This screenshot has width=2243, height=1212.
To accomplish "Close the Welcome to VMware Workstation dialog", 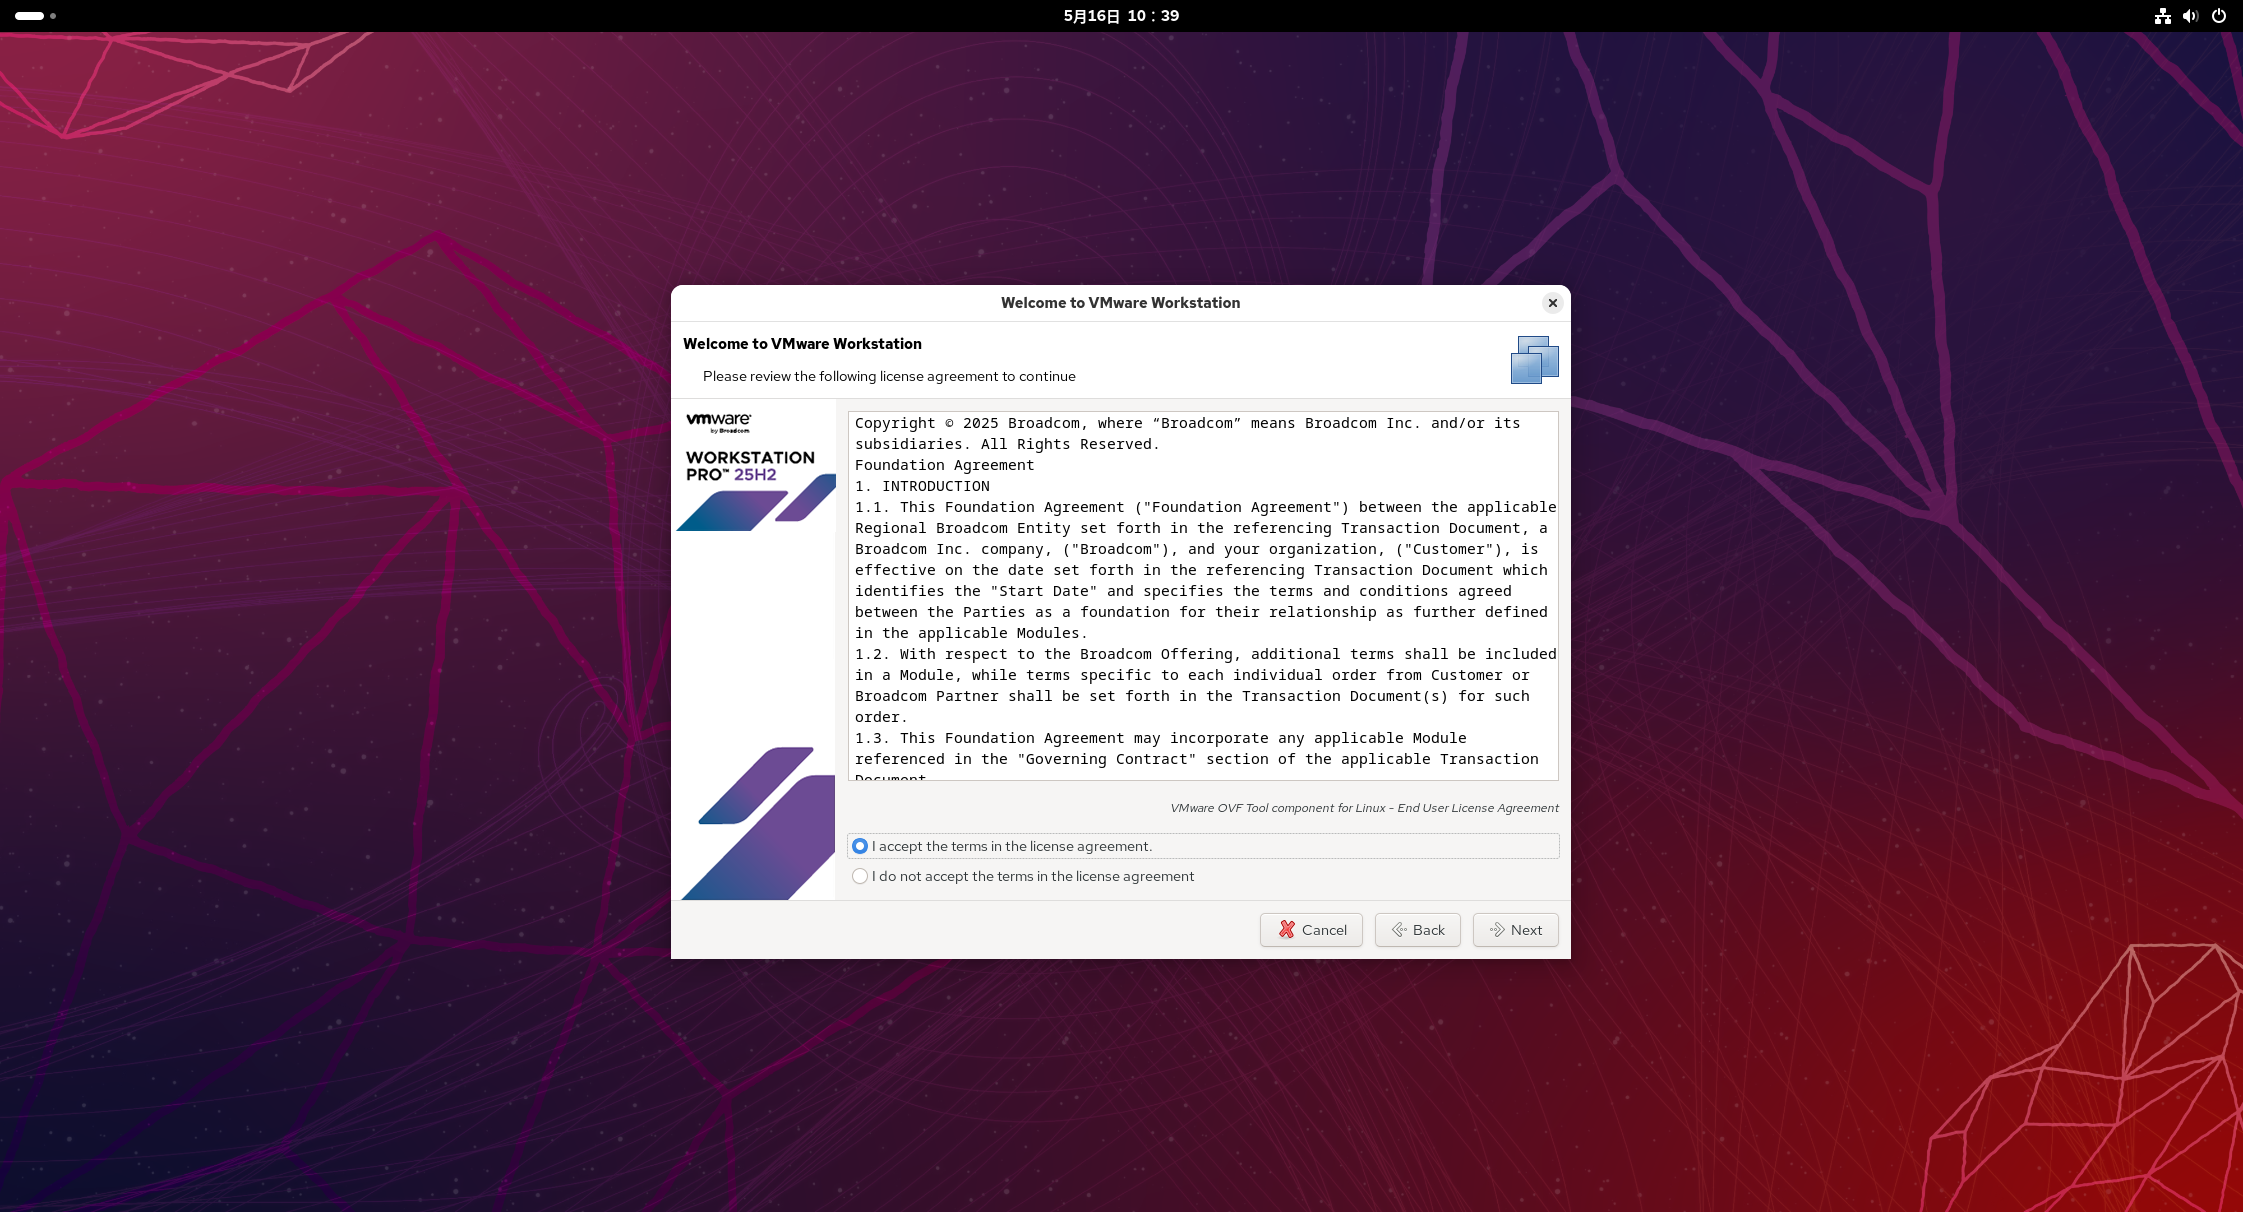I will 1552,303.
